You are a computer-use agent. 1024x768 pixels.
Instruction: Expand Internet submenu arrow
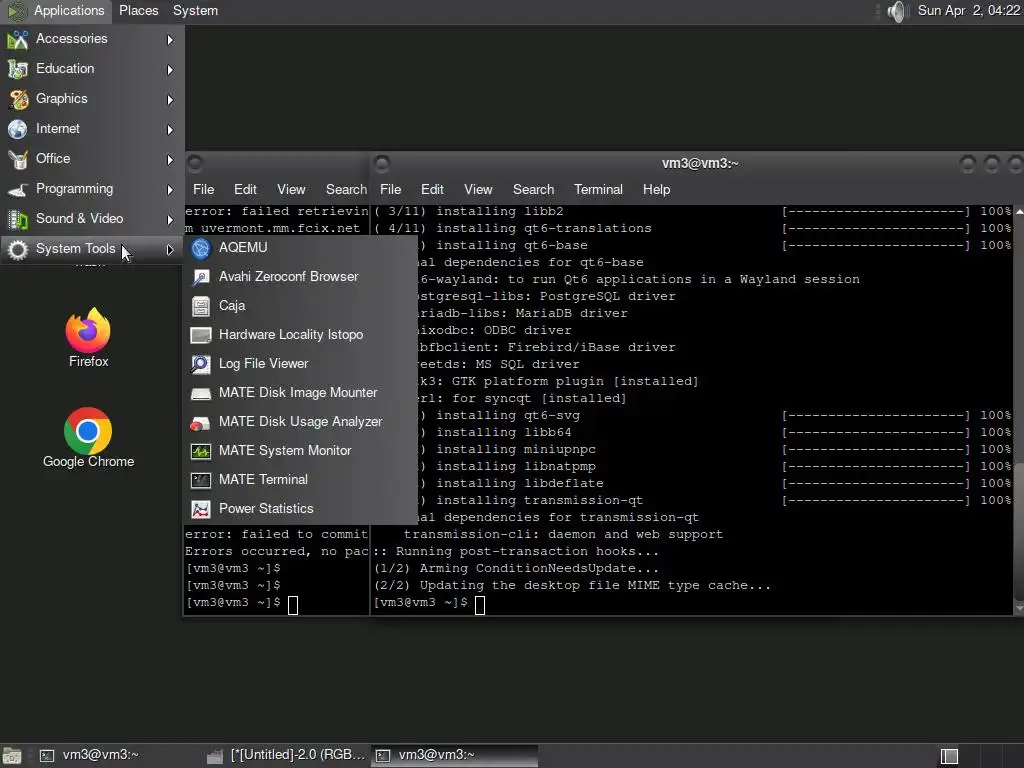point(170,130)
